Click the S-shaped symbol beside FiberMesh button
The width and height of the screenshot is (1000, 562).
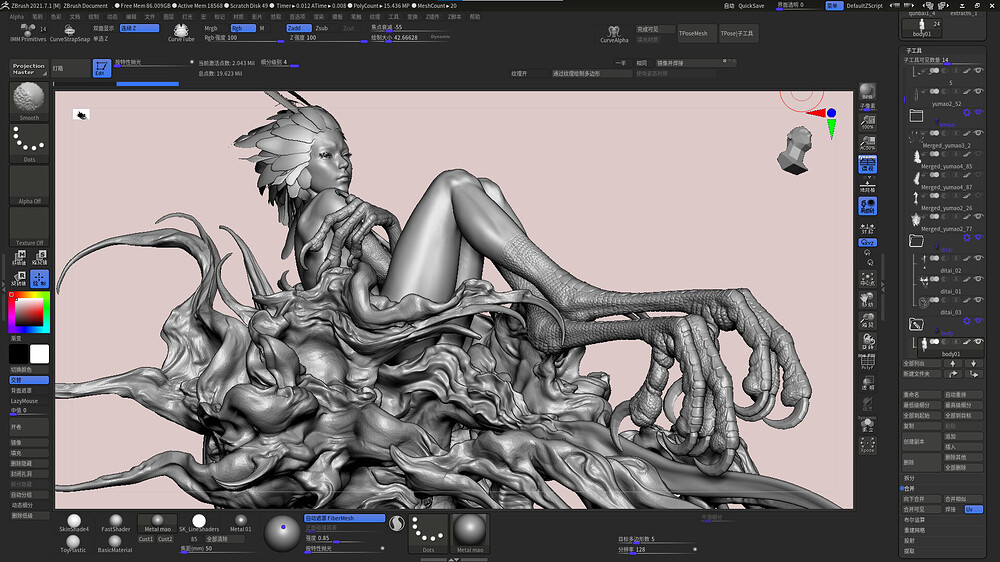point(397,524)
